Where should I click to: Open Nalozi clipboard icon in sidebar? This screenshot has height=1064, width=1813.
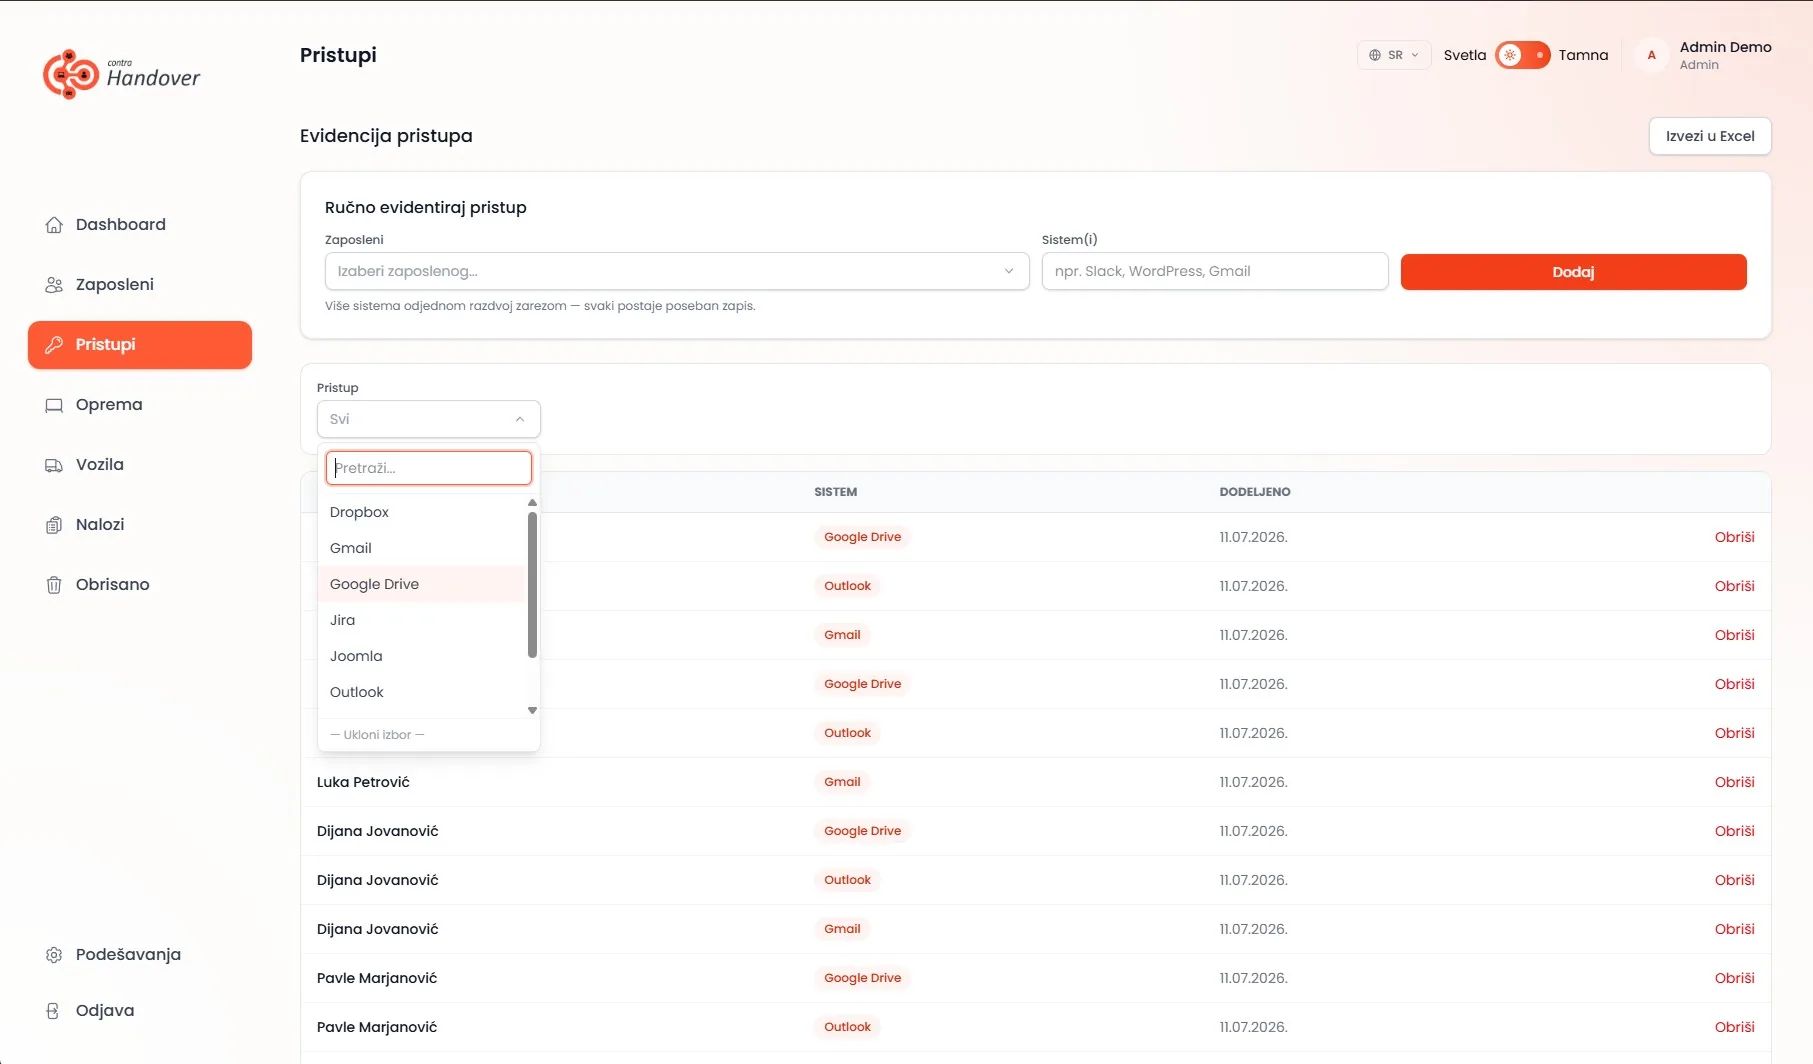tap(54, 525)
